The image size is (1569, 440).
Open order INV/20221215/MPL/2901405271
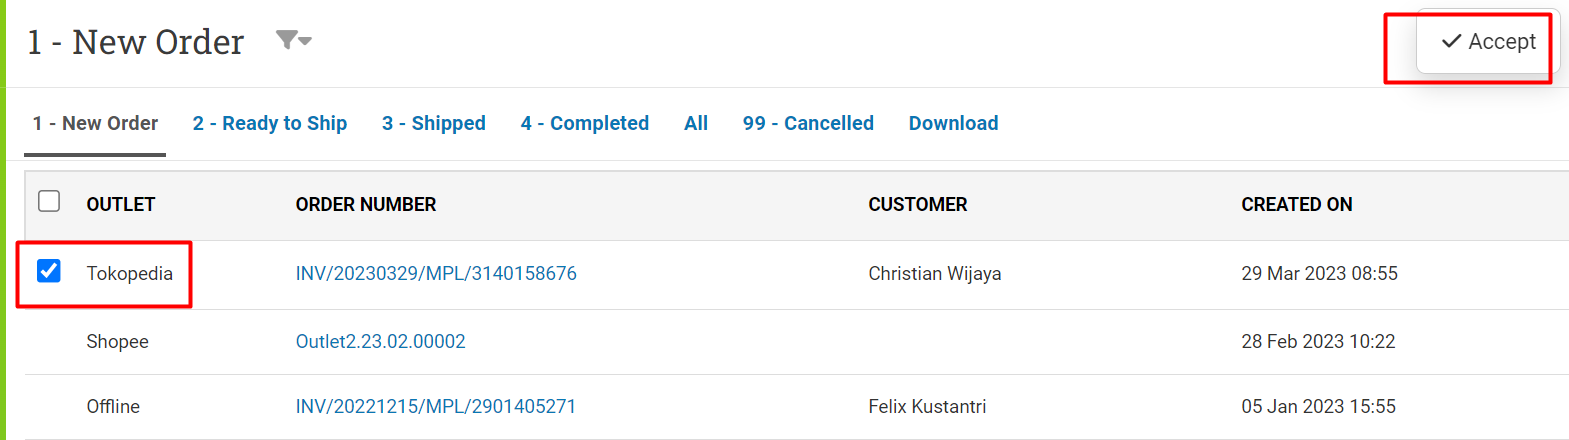point(436,406)
